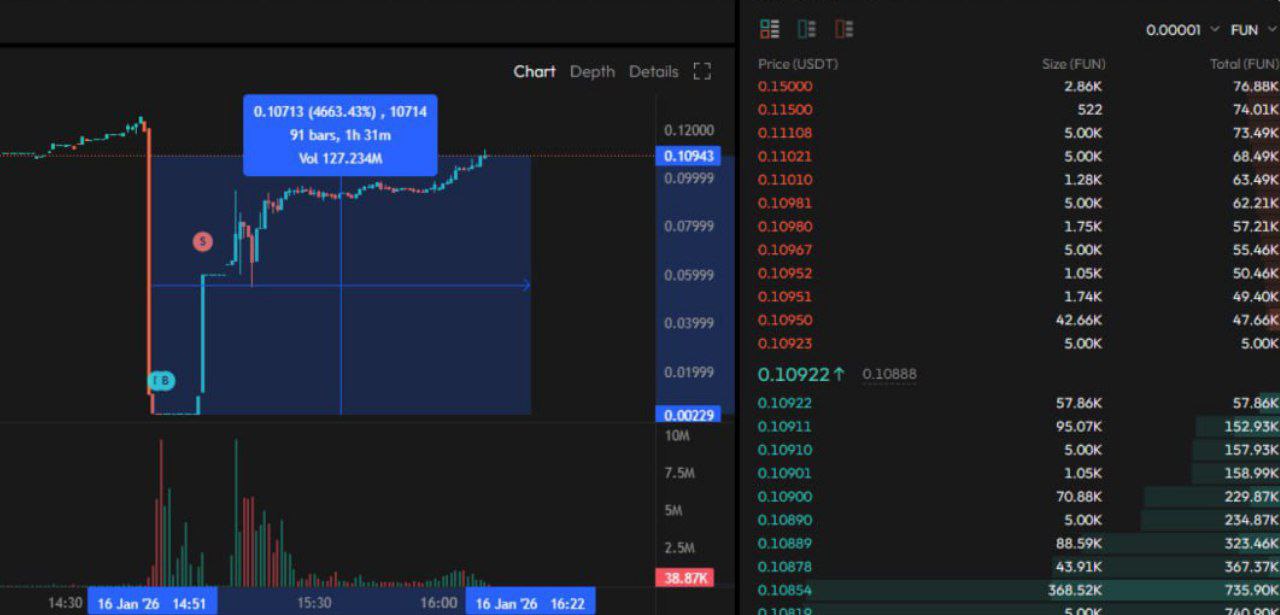Select ask price 0.11108
This screenshot has height=615, width=1280.
point(785,133)
